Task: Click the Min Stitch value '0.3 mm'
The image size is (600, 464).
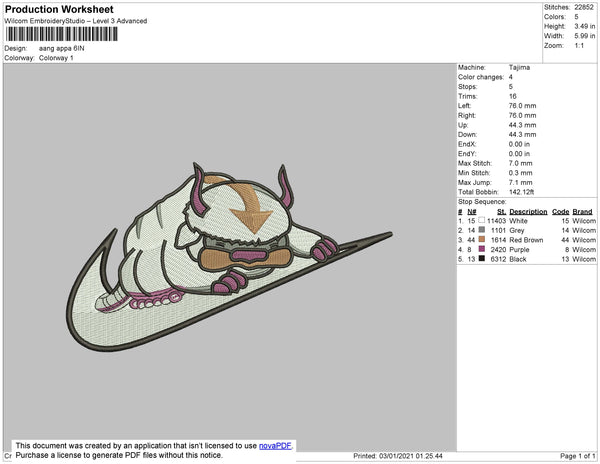Action: click(x=520, y=173)
